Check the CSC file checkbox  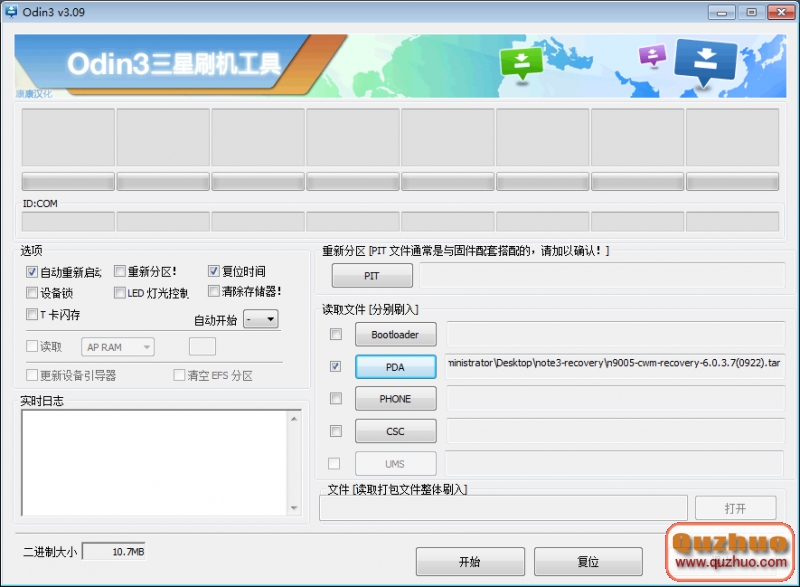pos(336,431)
